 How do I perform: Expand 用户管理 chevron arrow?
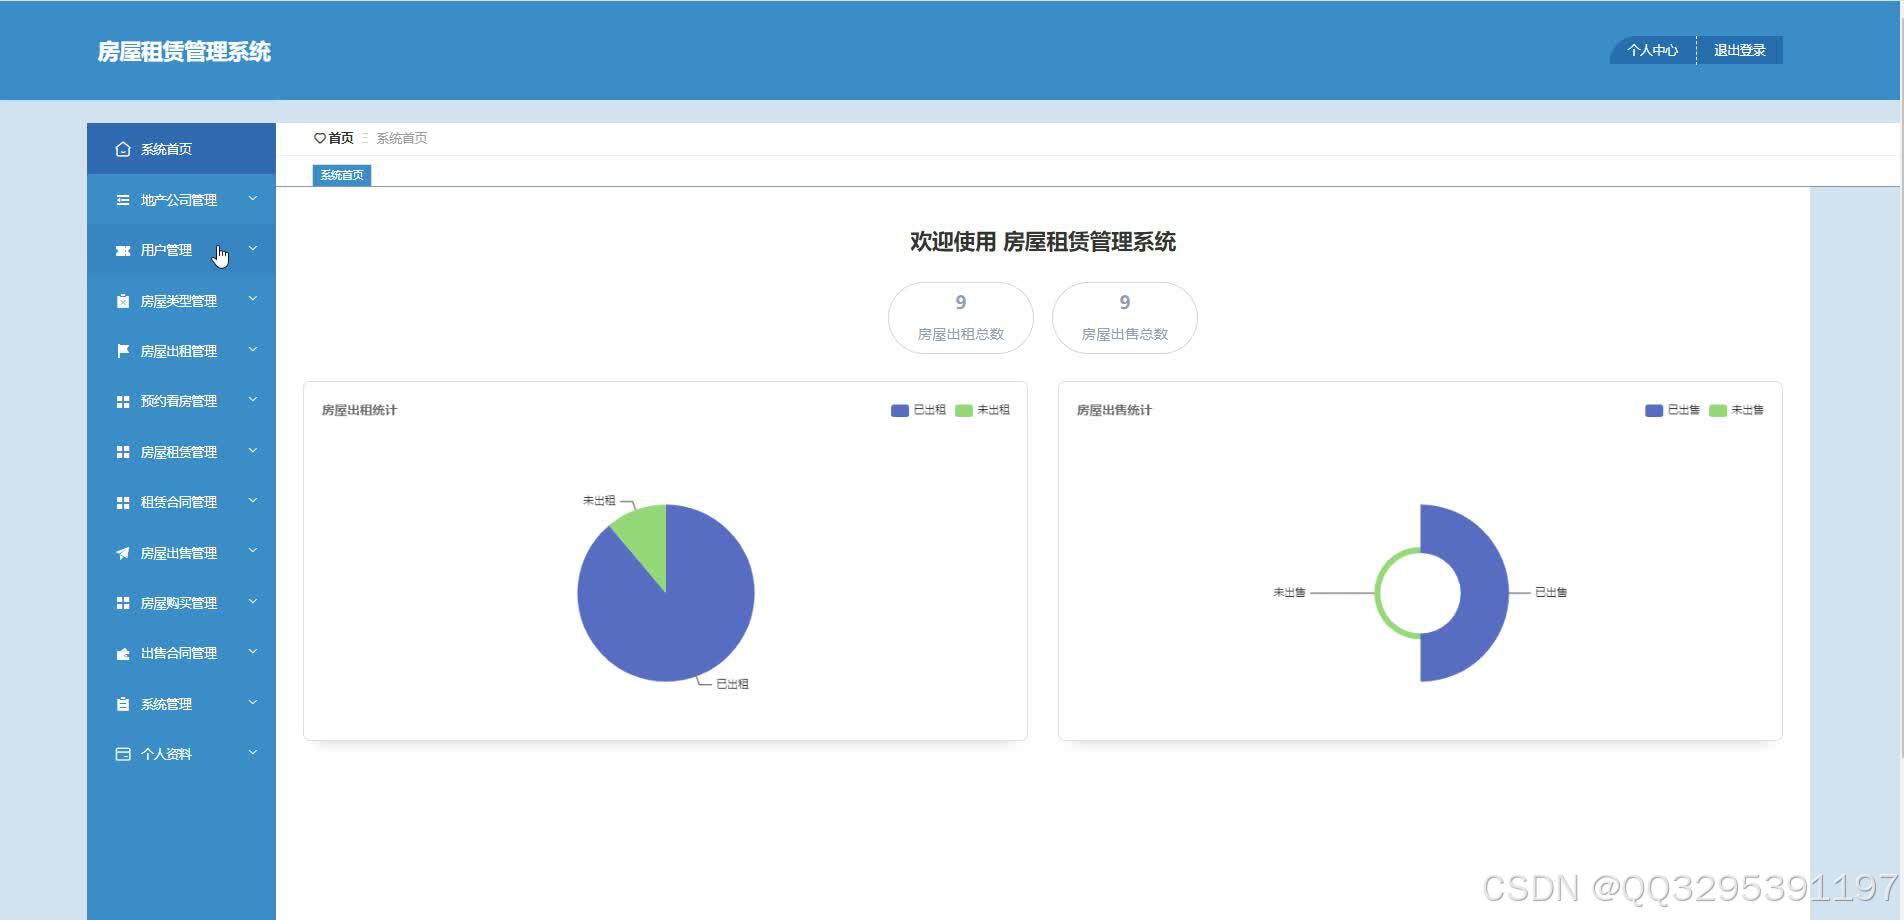253,249
